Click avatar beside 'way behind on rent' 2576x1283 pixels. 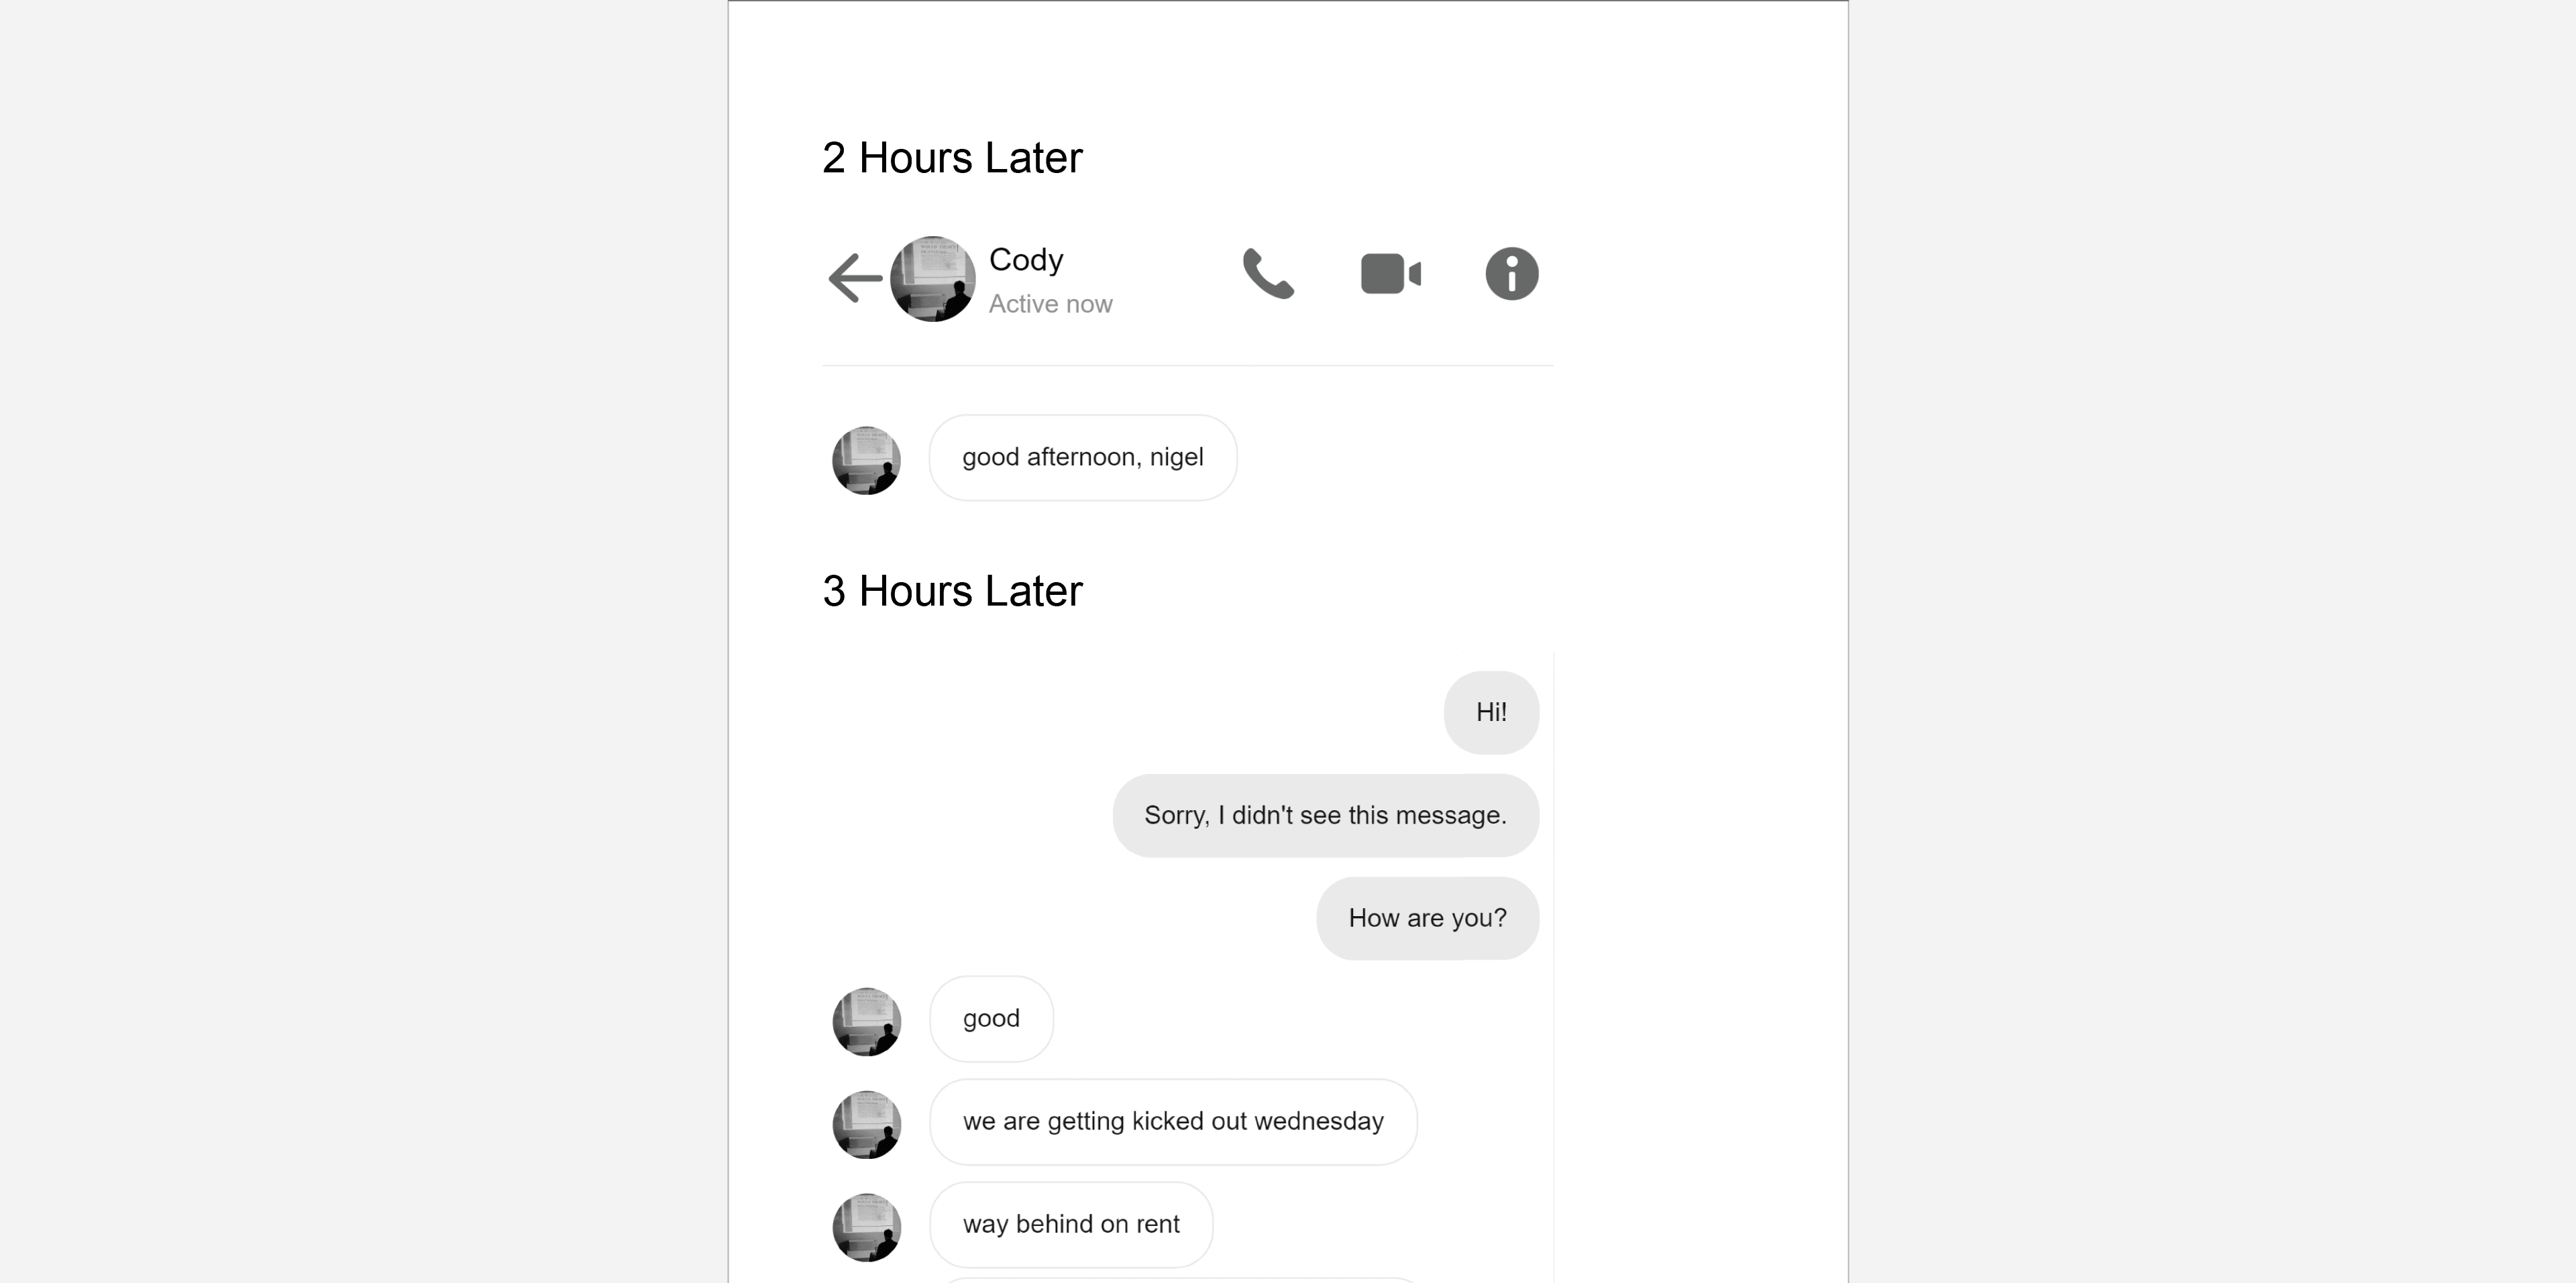(867, 1227)
